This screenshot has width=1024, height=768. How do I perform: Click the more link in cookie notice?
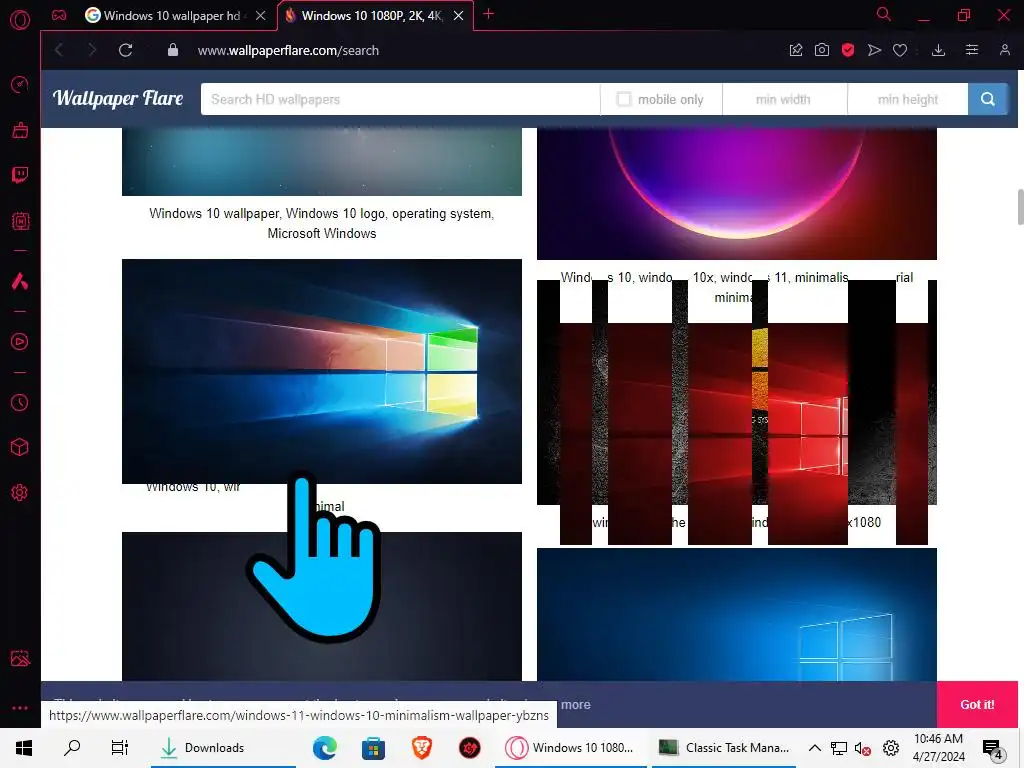click(575, 705)
